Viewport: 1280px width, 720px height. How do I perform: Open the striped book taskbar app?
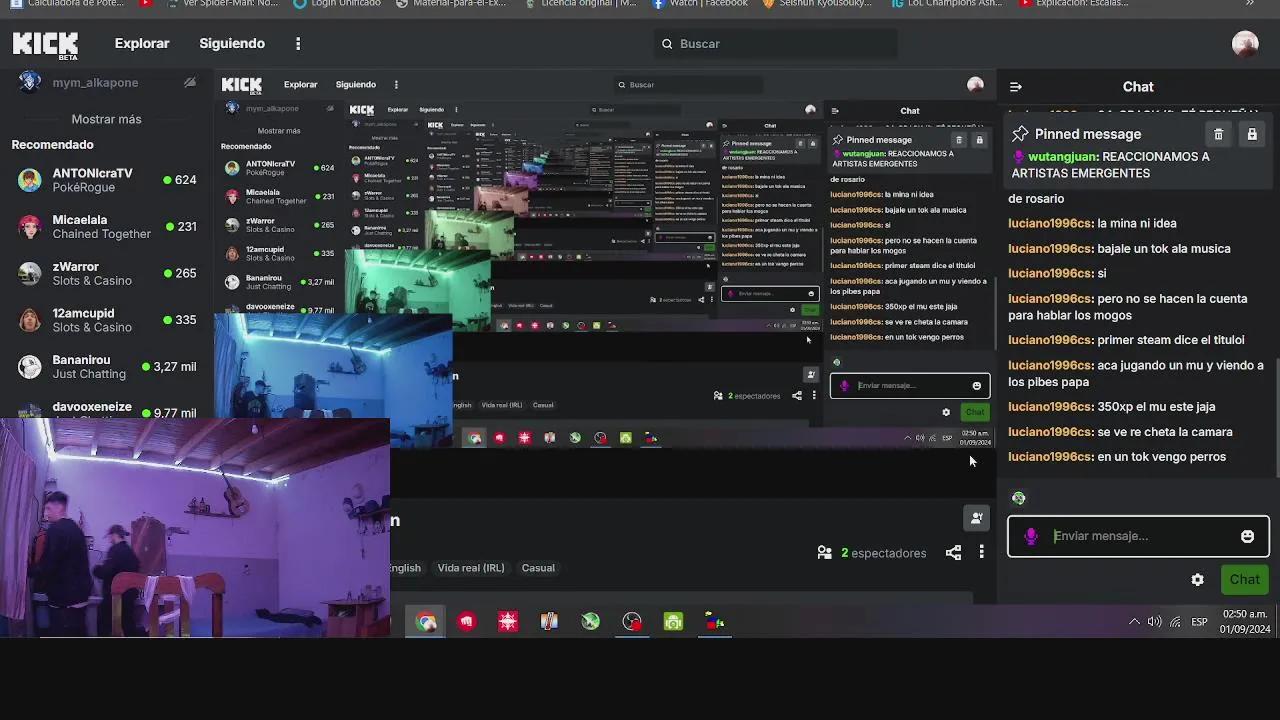(549, 622)
